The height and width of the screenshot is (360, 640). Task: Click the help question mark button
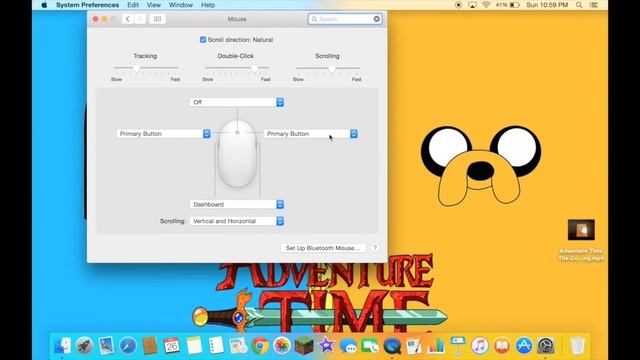(375, 248)
